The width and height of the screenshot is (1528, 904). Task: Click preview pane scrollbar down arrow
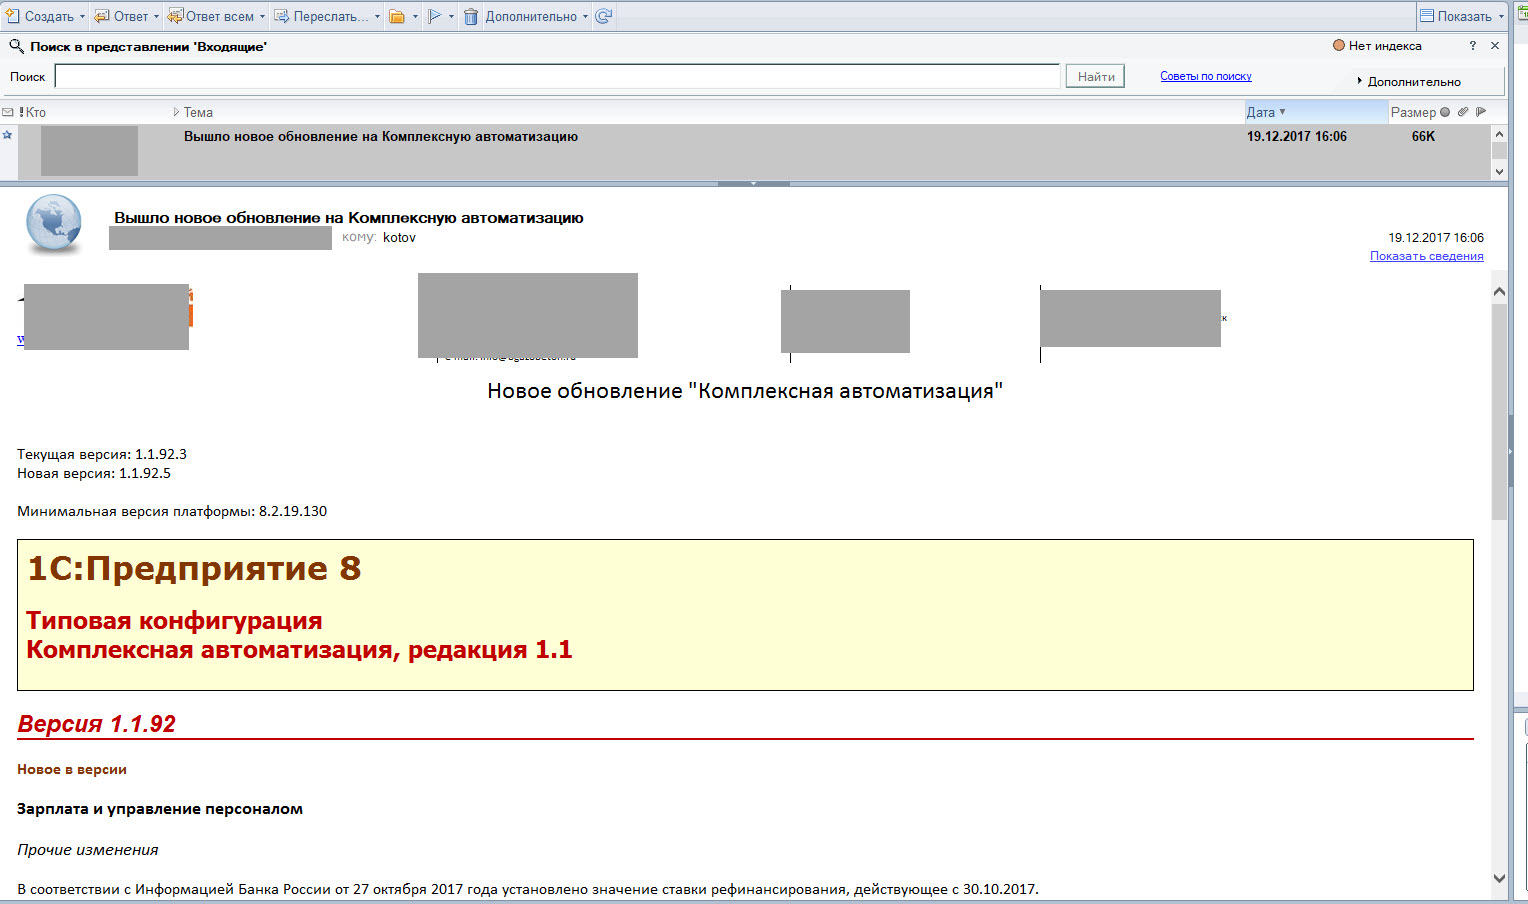[1499, 878]
